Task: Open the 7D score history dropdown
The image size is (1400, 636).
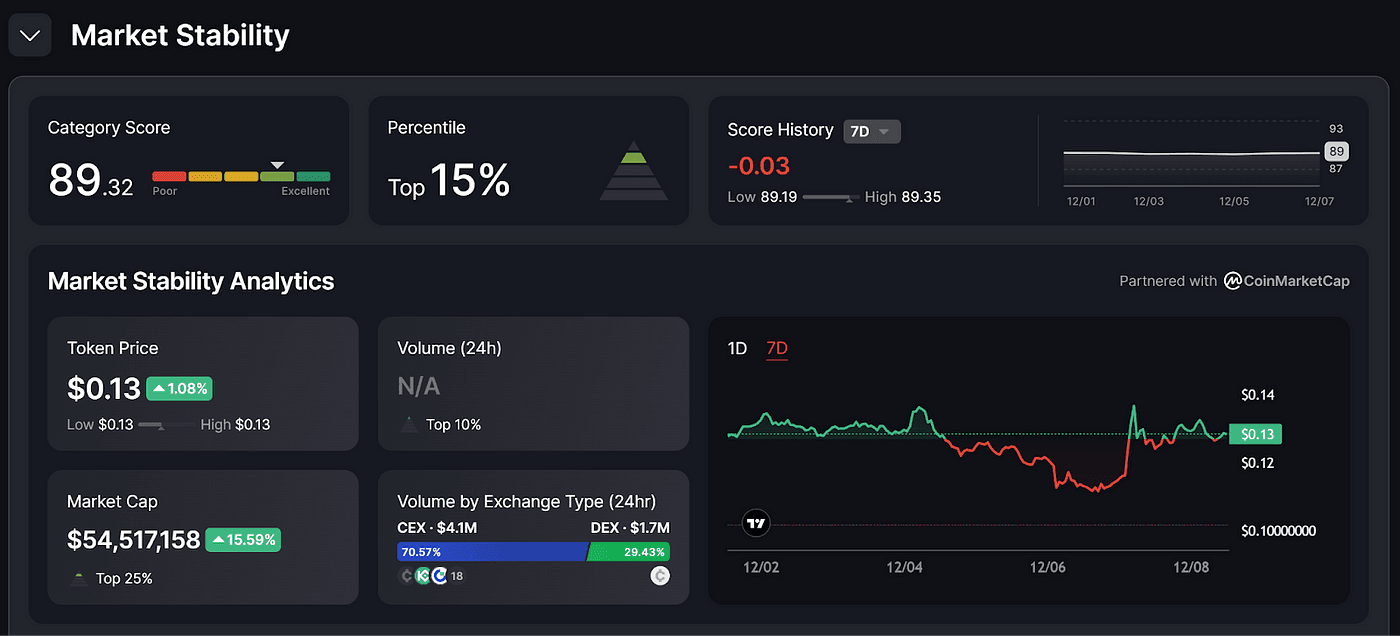Action: (x=872, y=131)
